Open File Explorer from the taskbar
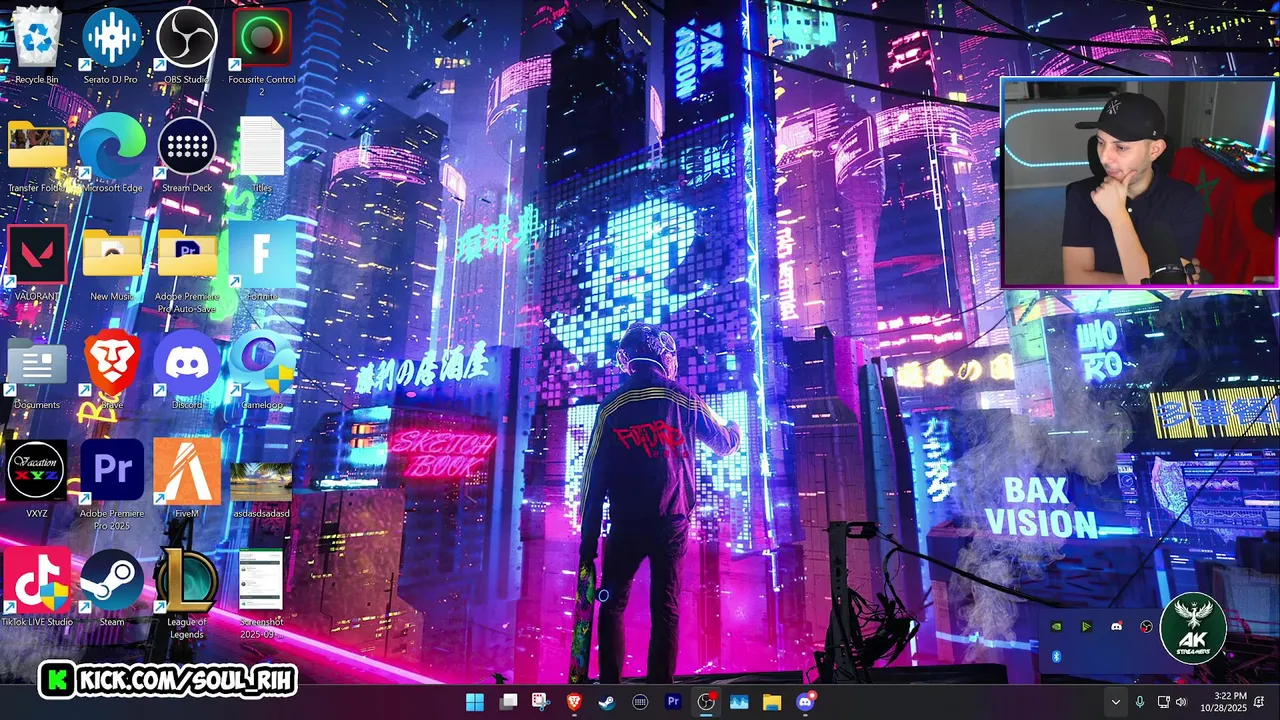The height and width of the screenshot is (720, 1280). tap(772, 702)
